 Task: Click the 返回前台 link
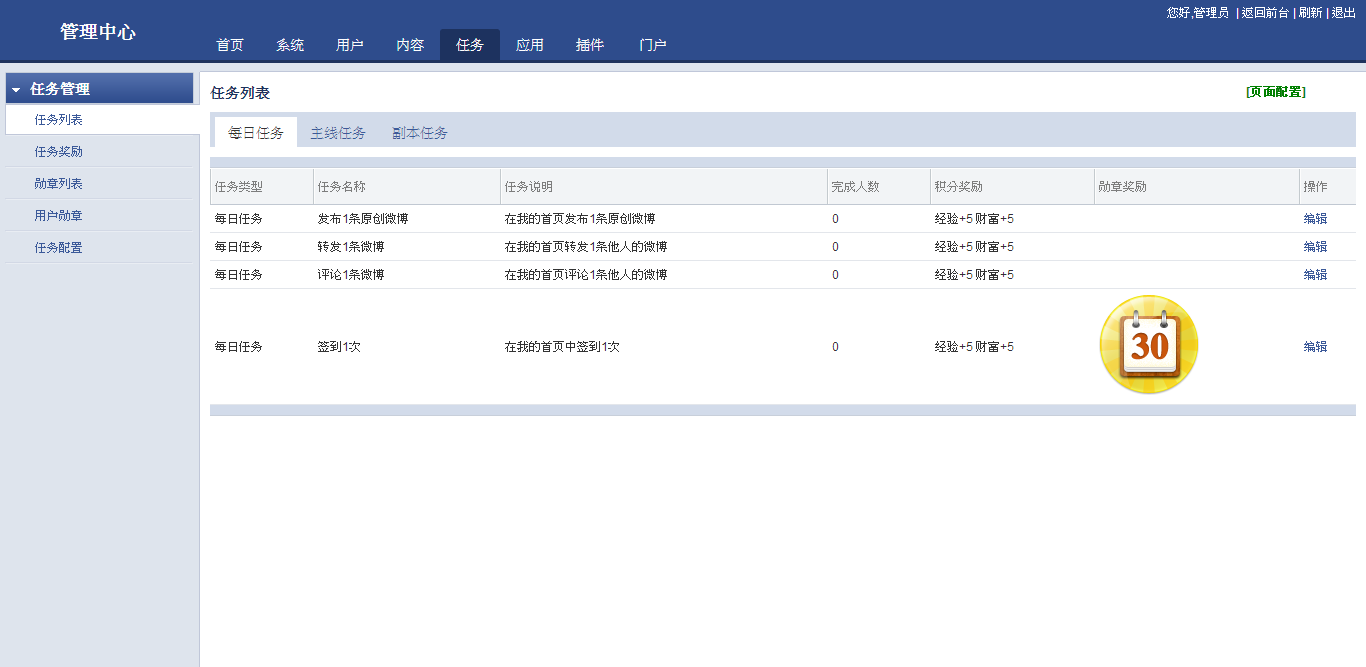click(x=1265, y=13)
